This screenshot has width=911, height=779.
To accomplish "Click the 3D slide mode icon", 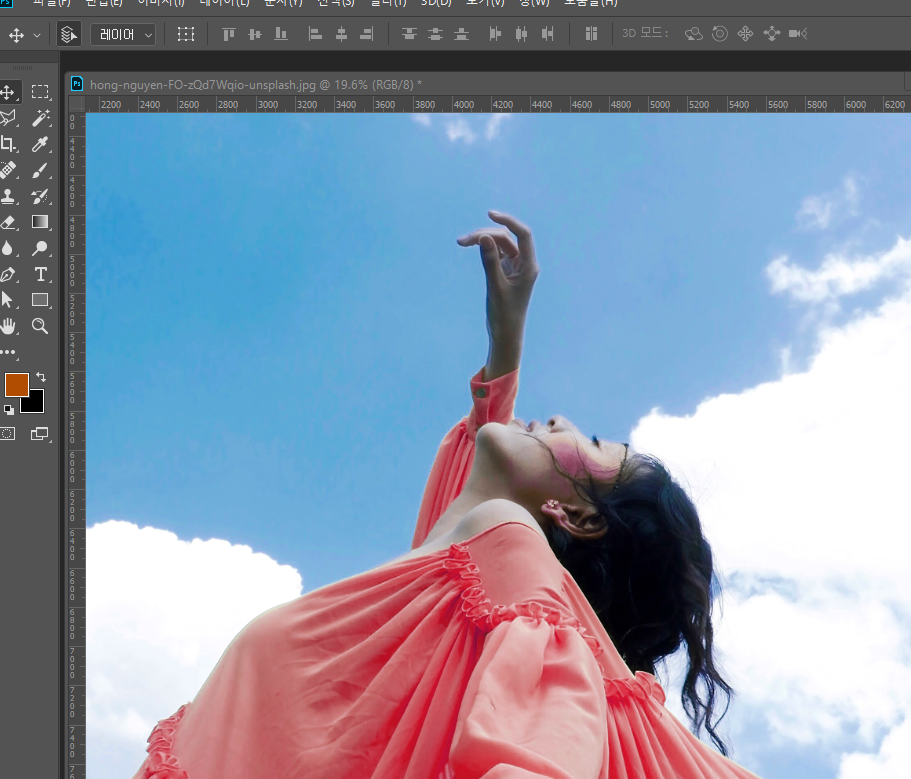I will (772, 34).
